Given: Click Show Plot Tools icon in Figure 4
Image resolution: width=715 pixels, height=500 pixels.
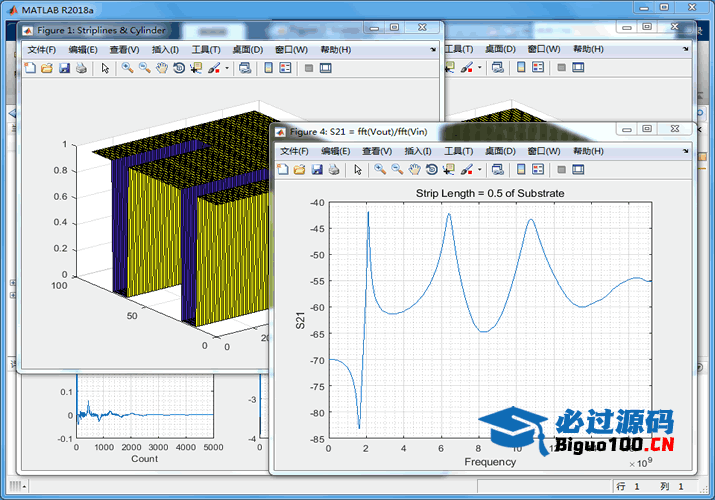Looking at the screenshot, I should coord(578,170).
